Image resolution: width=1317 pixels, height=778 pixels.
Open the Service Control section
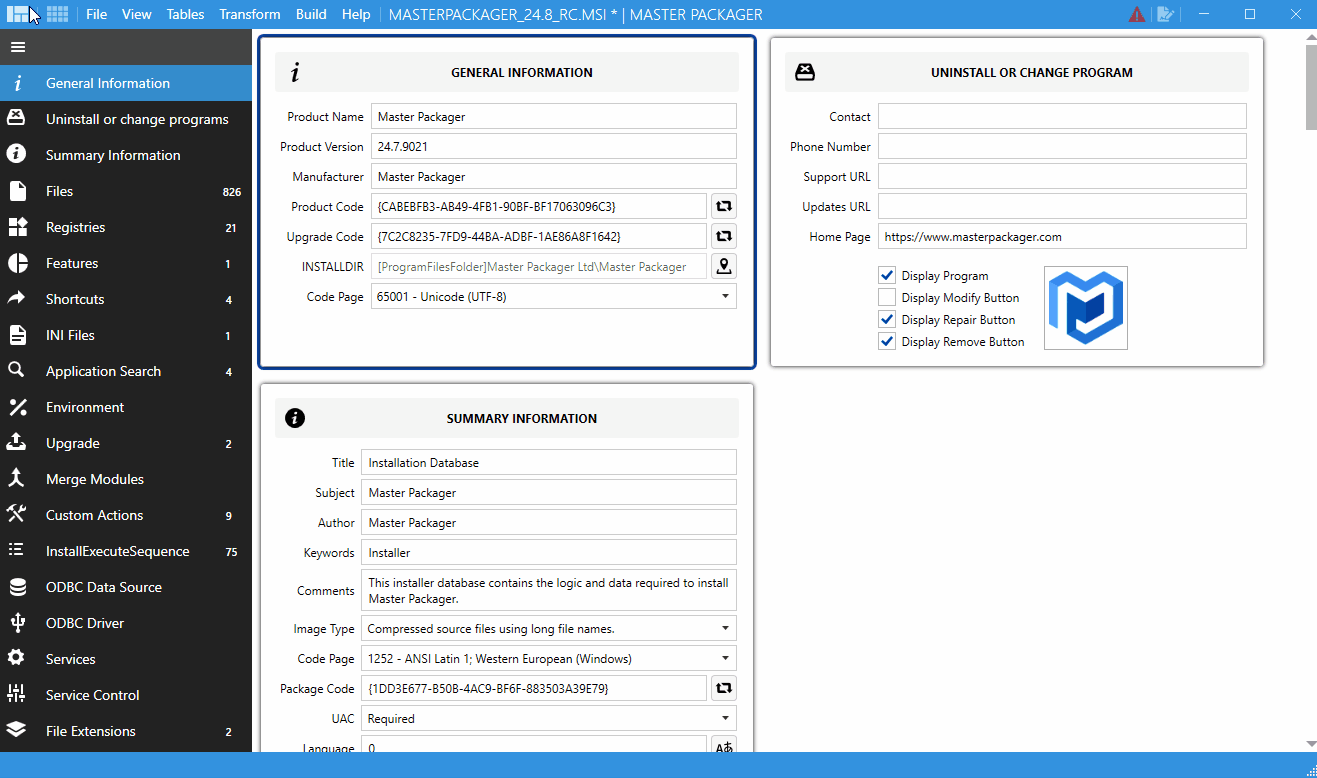coord(126,695)
